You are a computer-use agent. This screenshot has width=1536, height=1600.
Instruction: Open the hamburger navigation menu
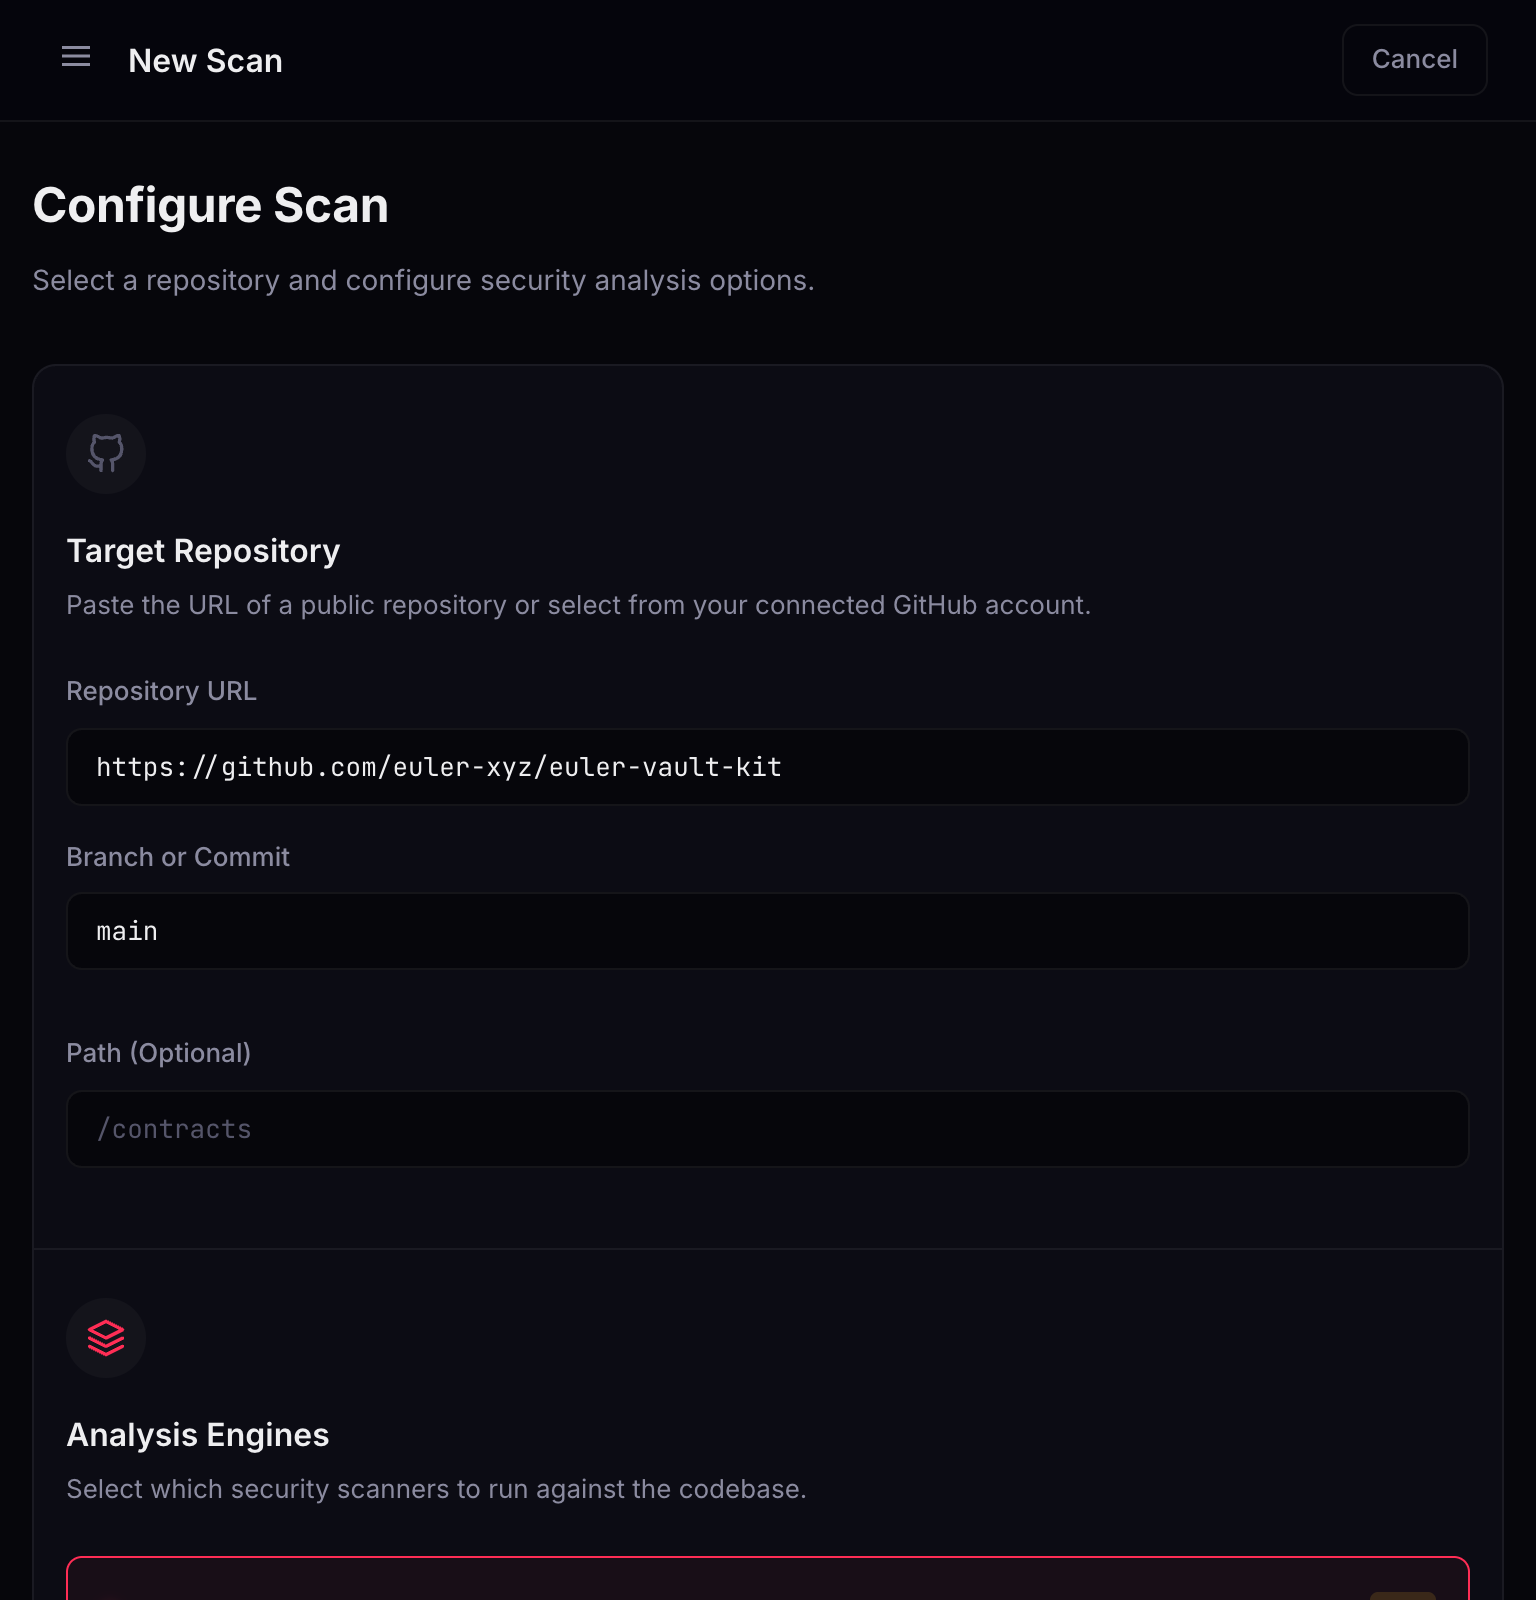tap(76, 57)
